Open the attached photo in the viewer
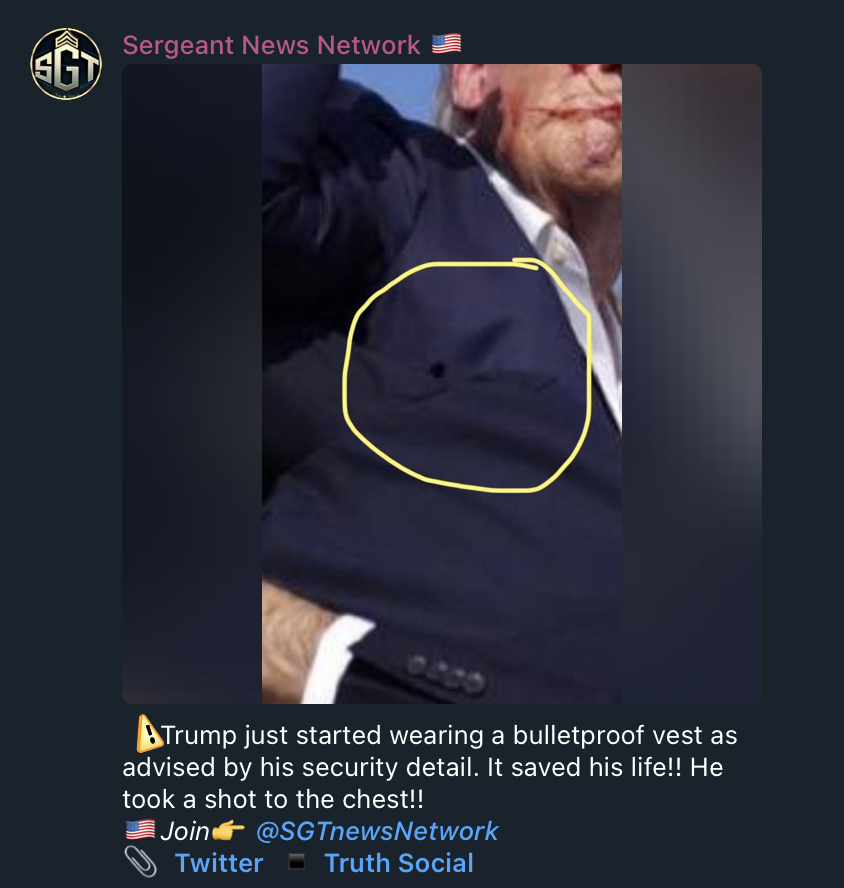This screenshot has width=844, height=888. click(x=442, y=383)
